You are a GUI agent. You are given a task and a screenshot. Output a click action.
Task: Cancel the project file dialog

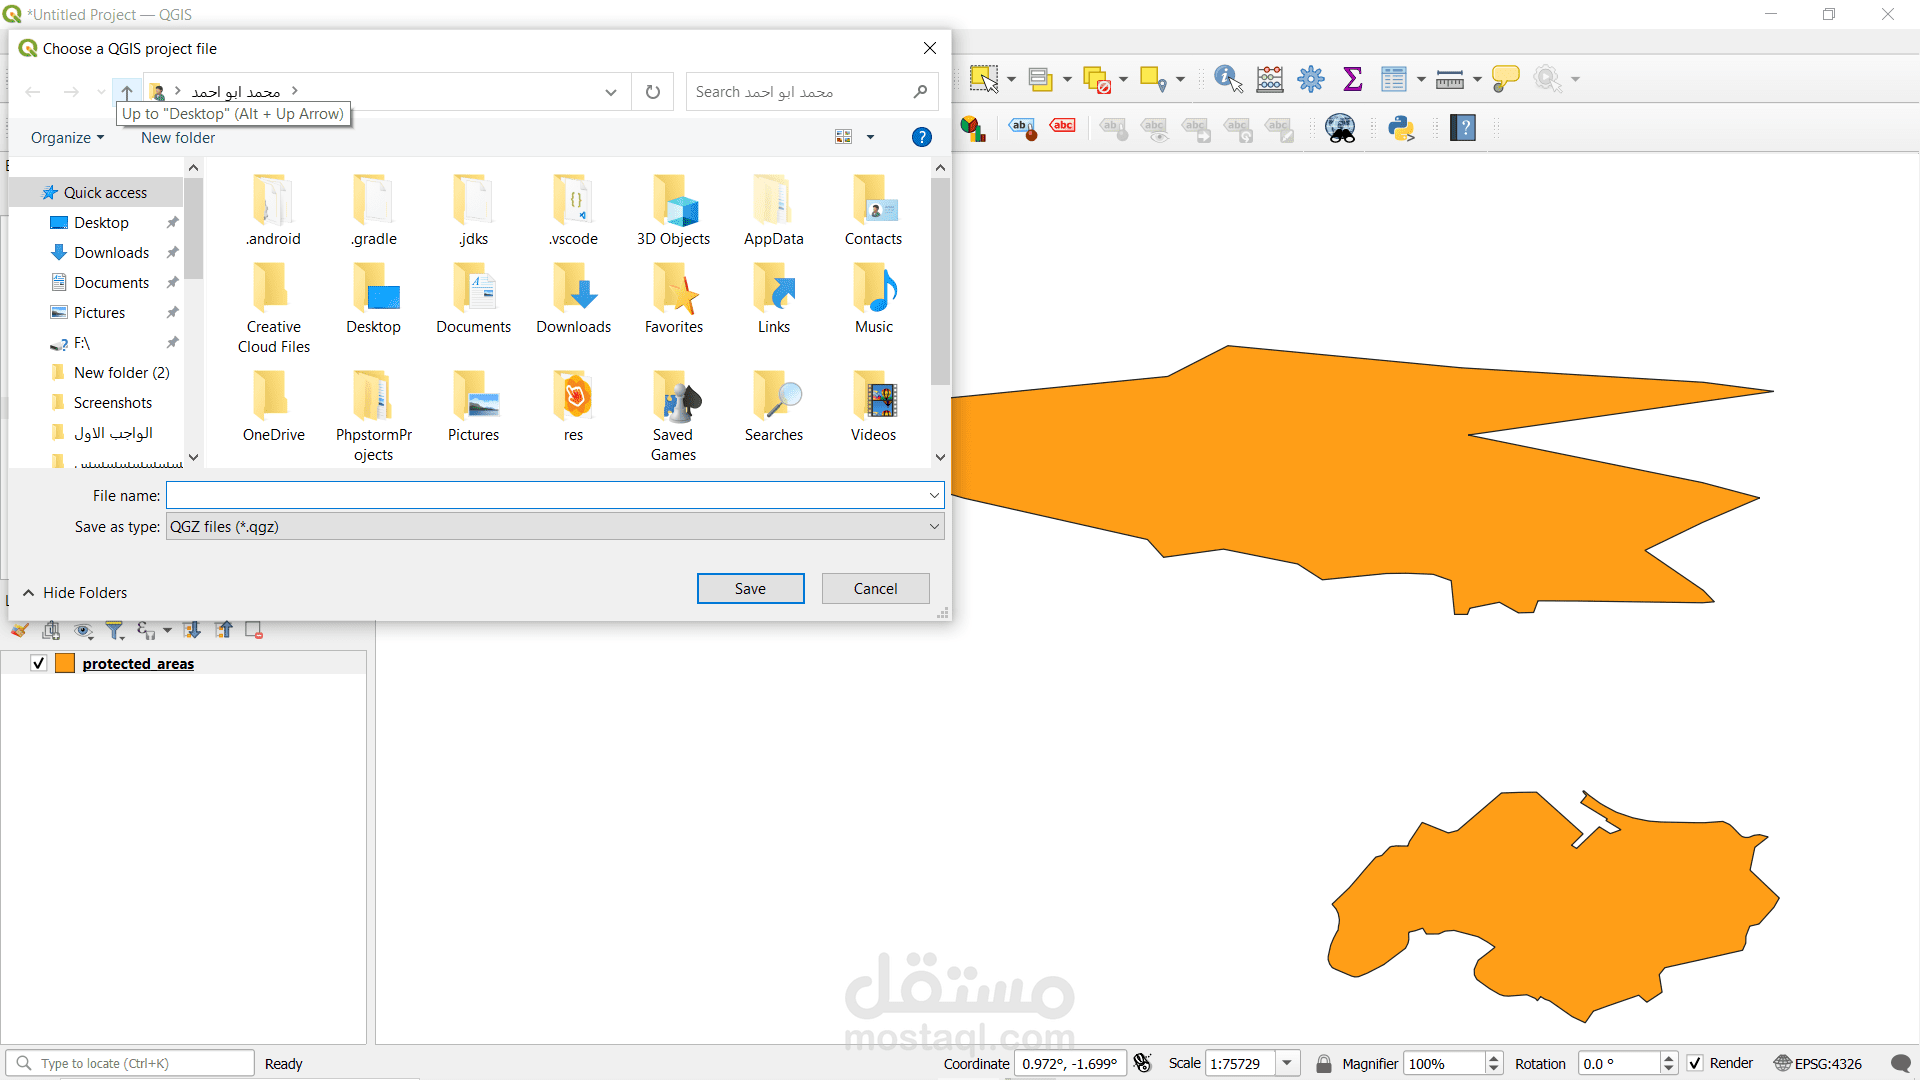pyautogui.click(x=875, y=589)
